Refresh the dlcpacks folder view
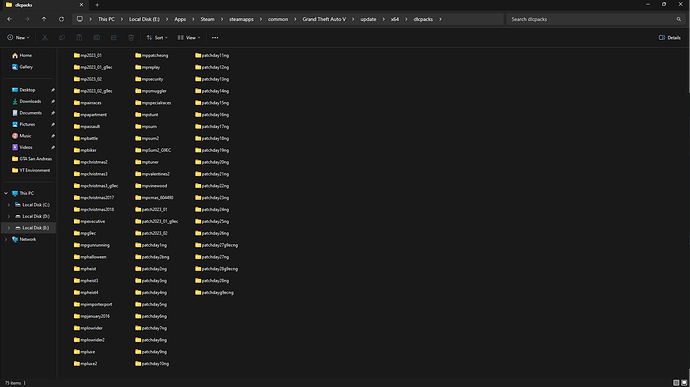This screenshot has height=387, width=690. pyautogui.click(x=61, y=19)
